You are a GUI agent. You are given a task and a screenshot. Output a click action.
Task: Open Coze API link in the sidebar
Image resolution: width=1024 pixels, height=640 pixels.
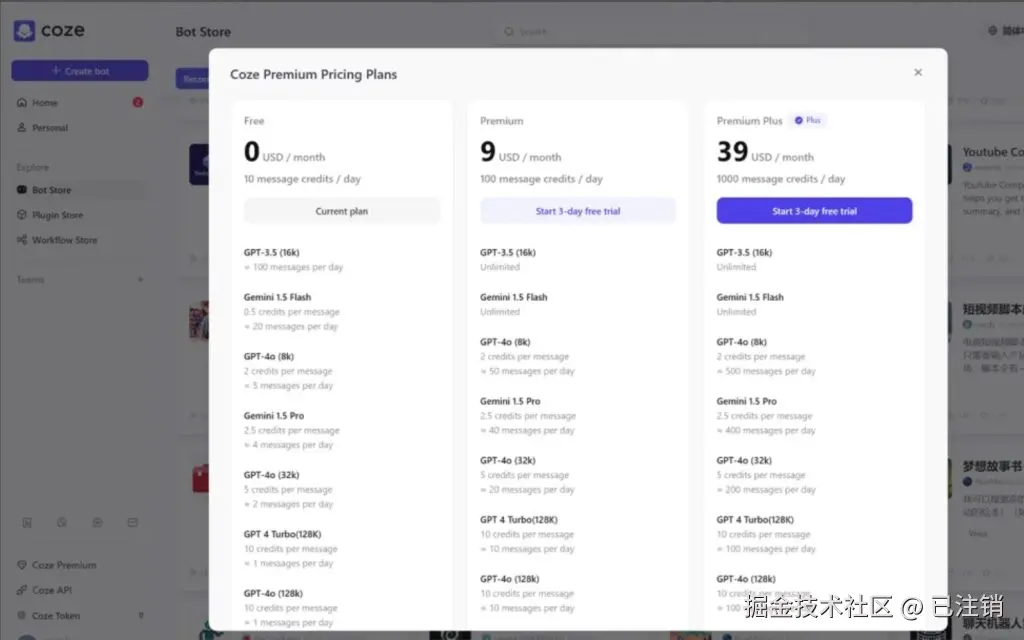(52, 590)
